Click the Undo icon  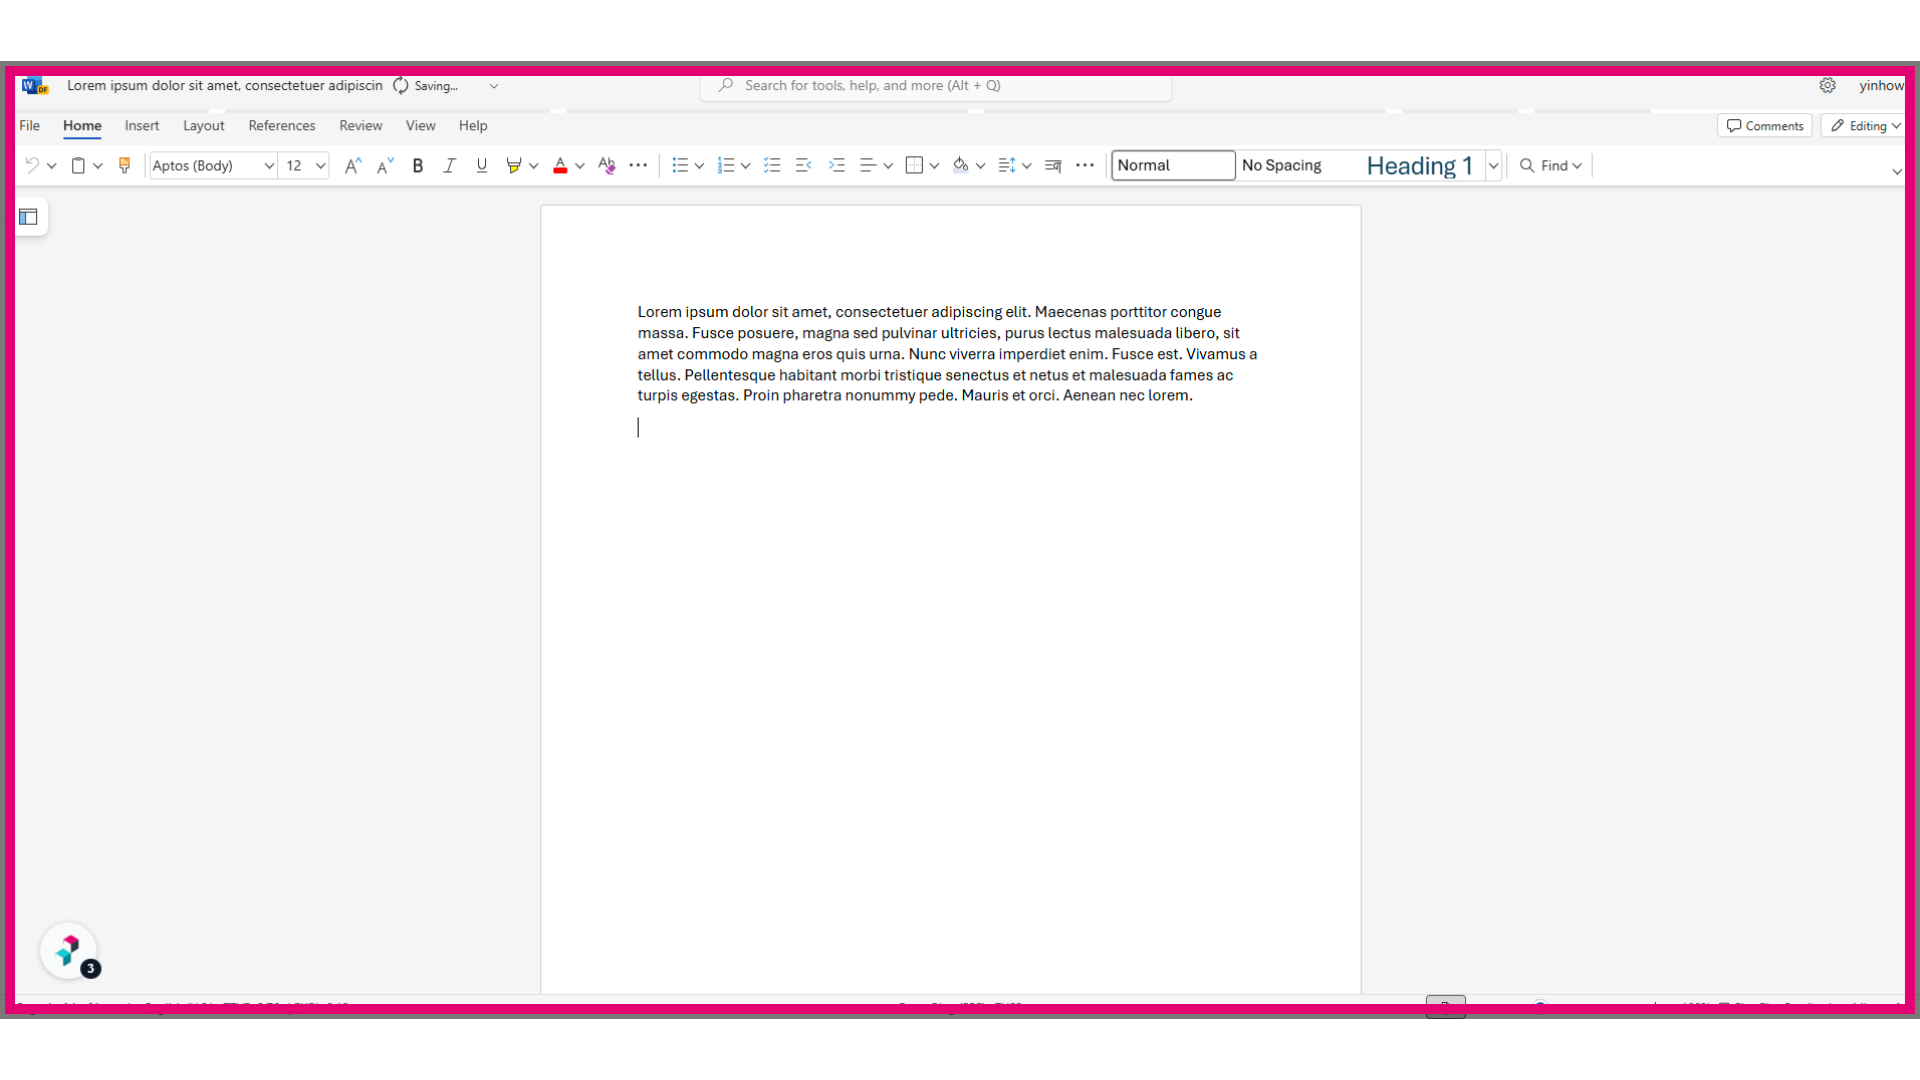coord(32,166)
